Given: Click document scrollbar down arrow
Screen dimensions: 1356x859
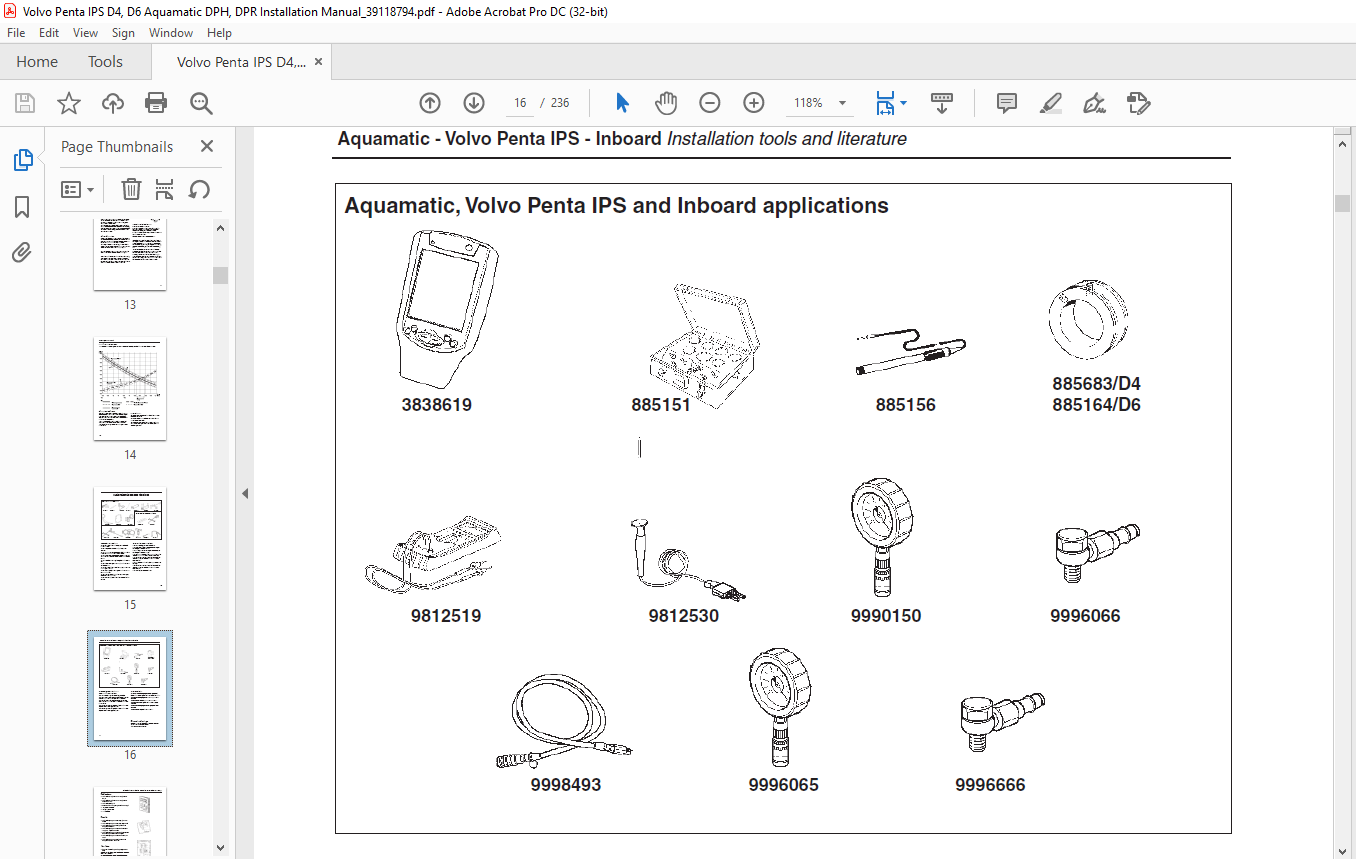Looking at the screenshot, I should coord(1343,850).
